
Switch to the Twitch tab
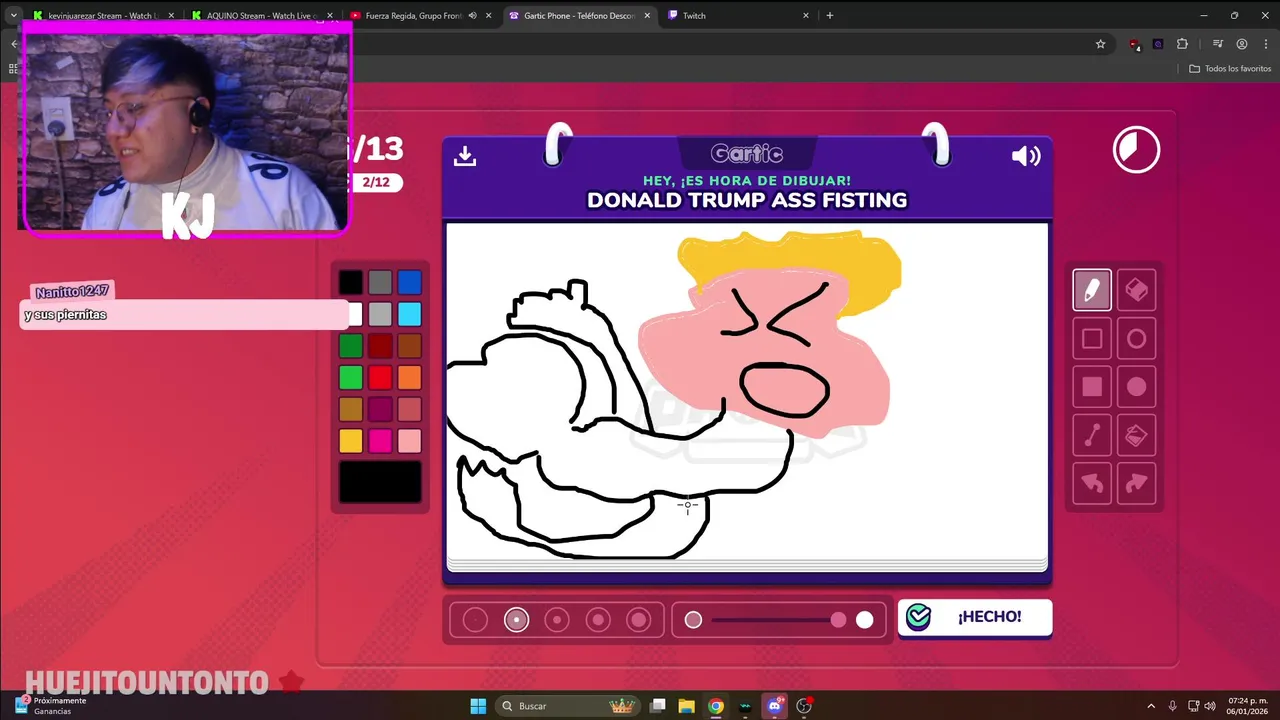[738, 16]
